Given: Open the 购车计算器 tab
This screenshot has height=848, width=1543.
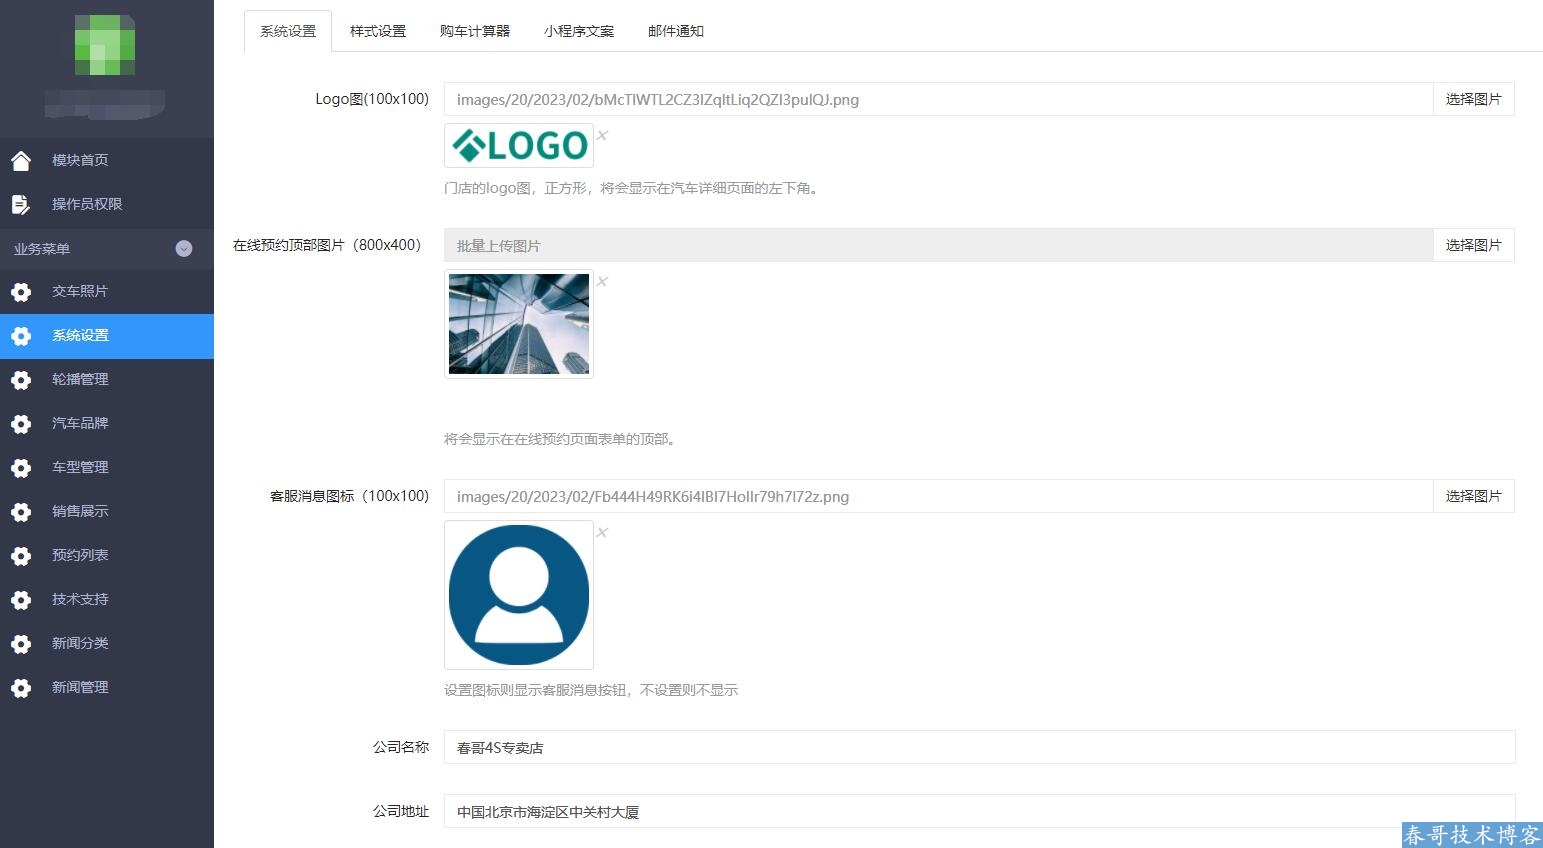Looking at the screenshot, I should pyautogui.click(x=475, y=31).
